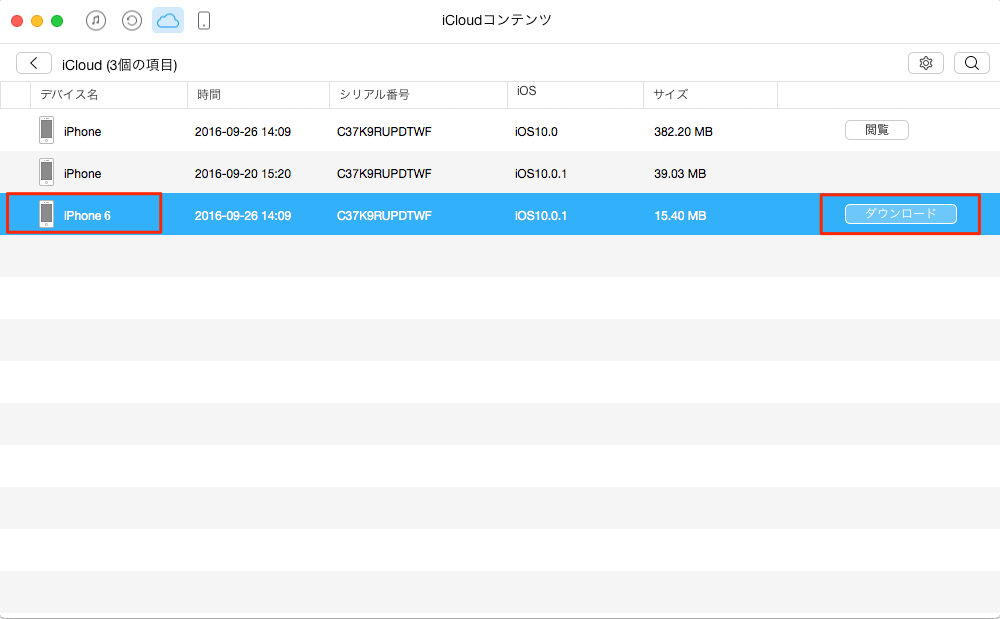1000x619 pixels.
Task: Click the ダウンロード button for iPhone 6
Action: (901, 214)
